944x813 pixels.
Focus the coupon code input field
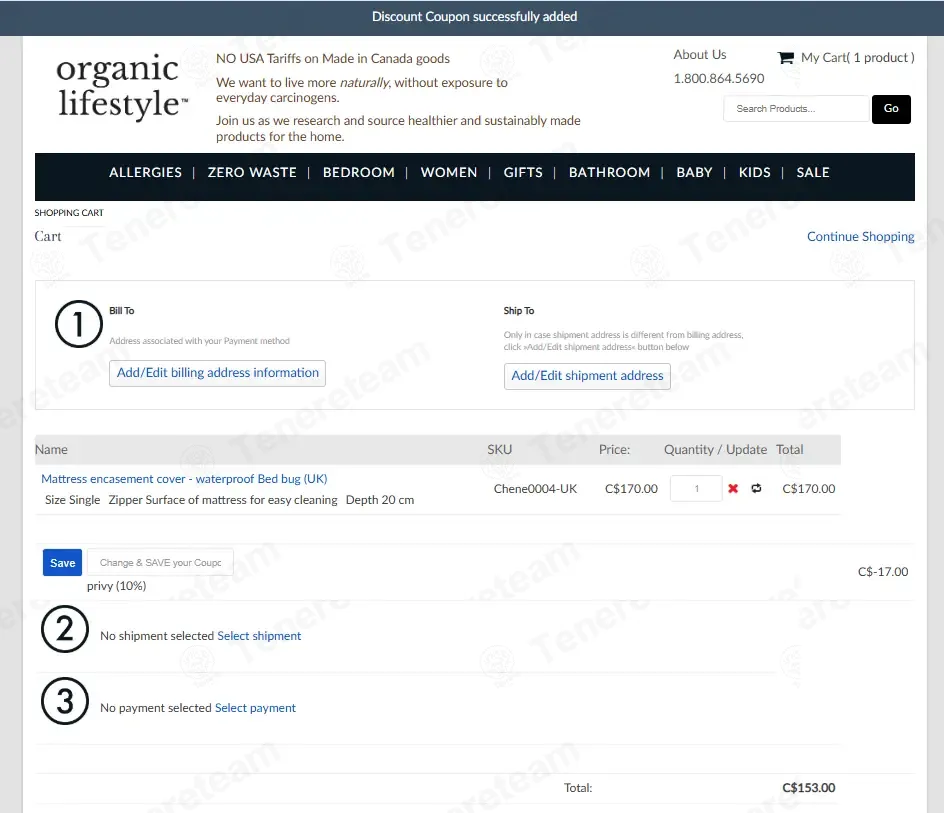(x=160, y=562)
